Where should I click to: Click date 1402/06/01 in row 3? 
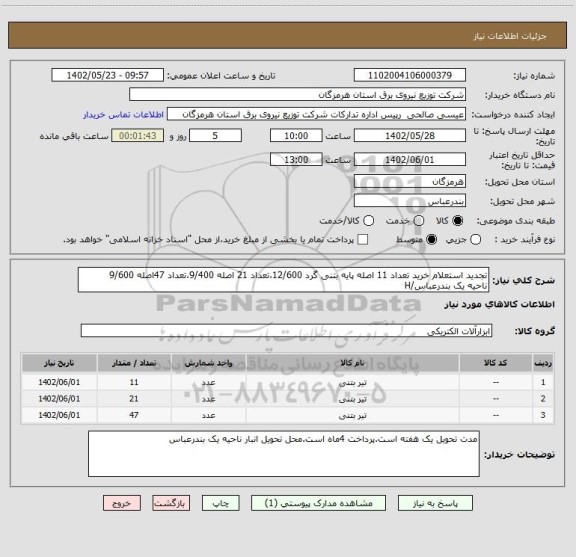[x=59, y=415]
